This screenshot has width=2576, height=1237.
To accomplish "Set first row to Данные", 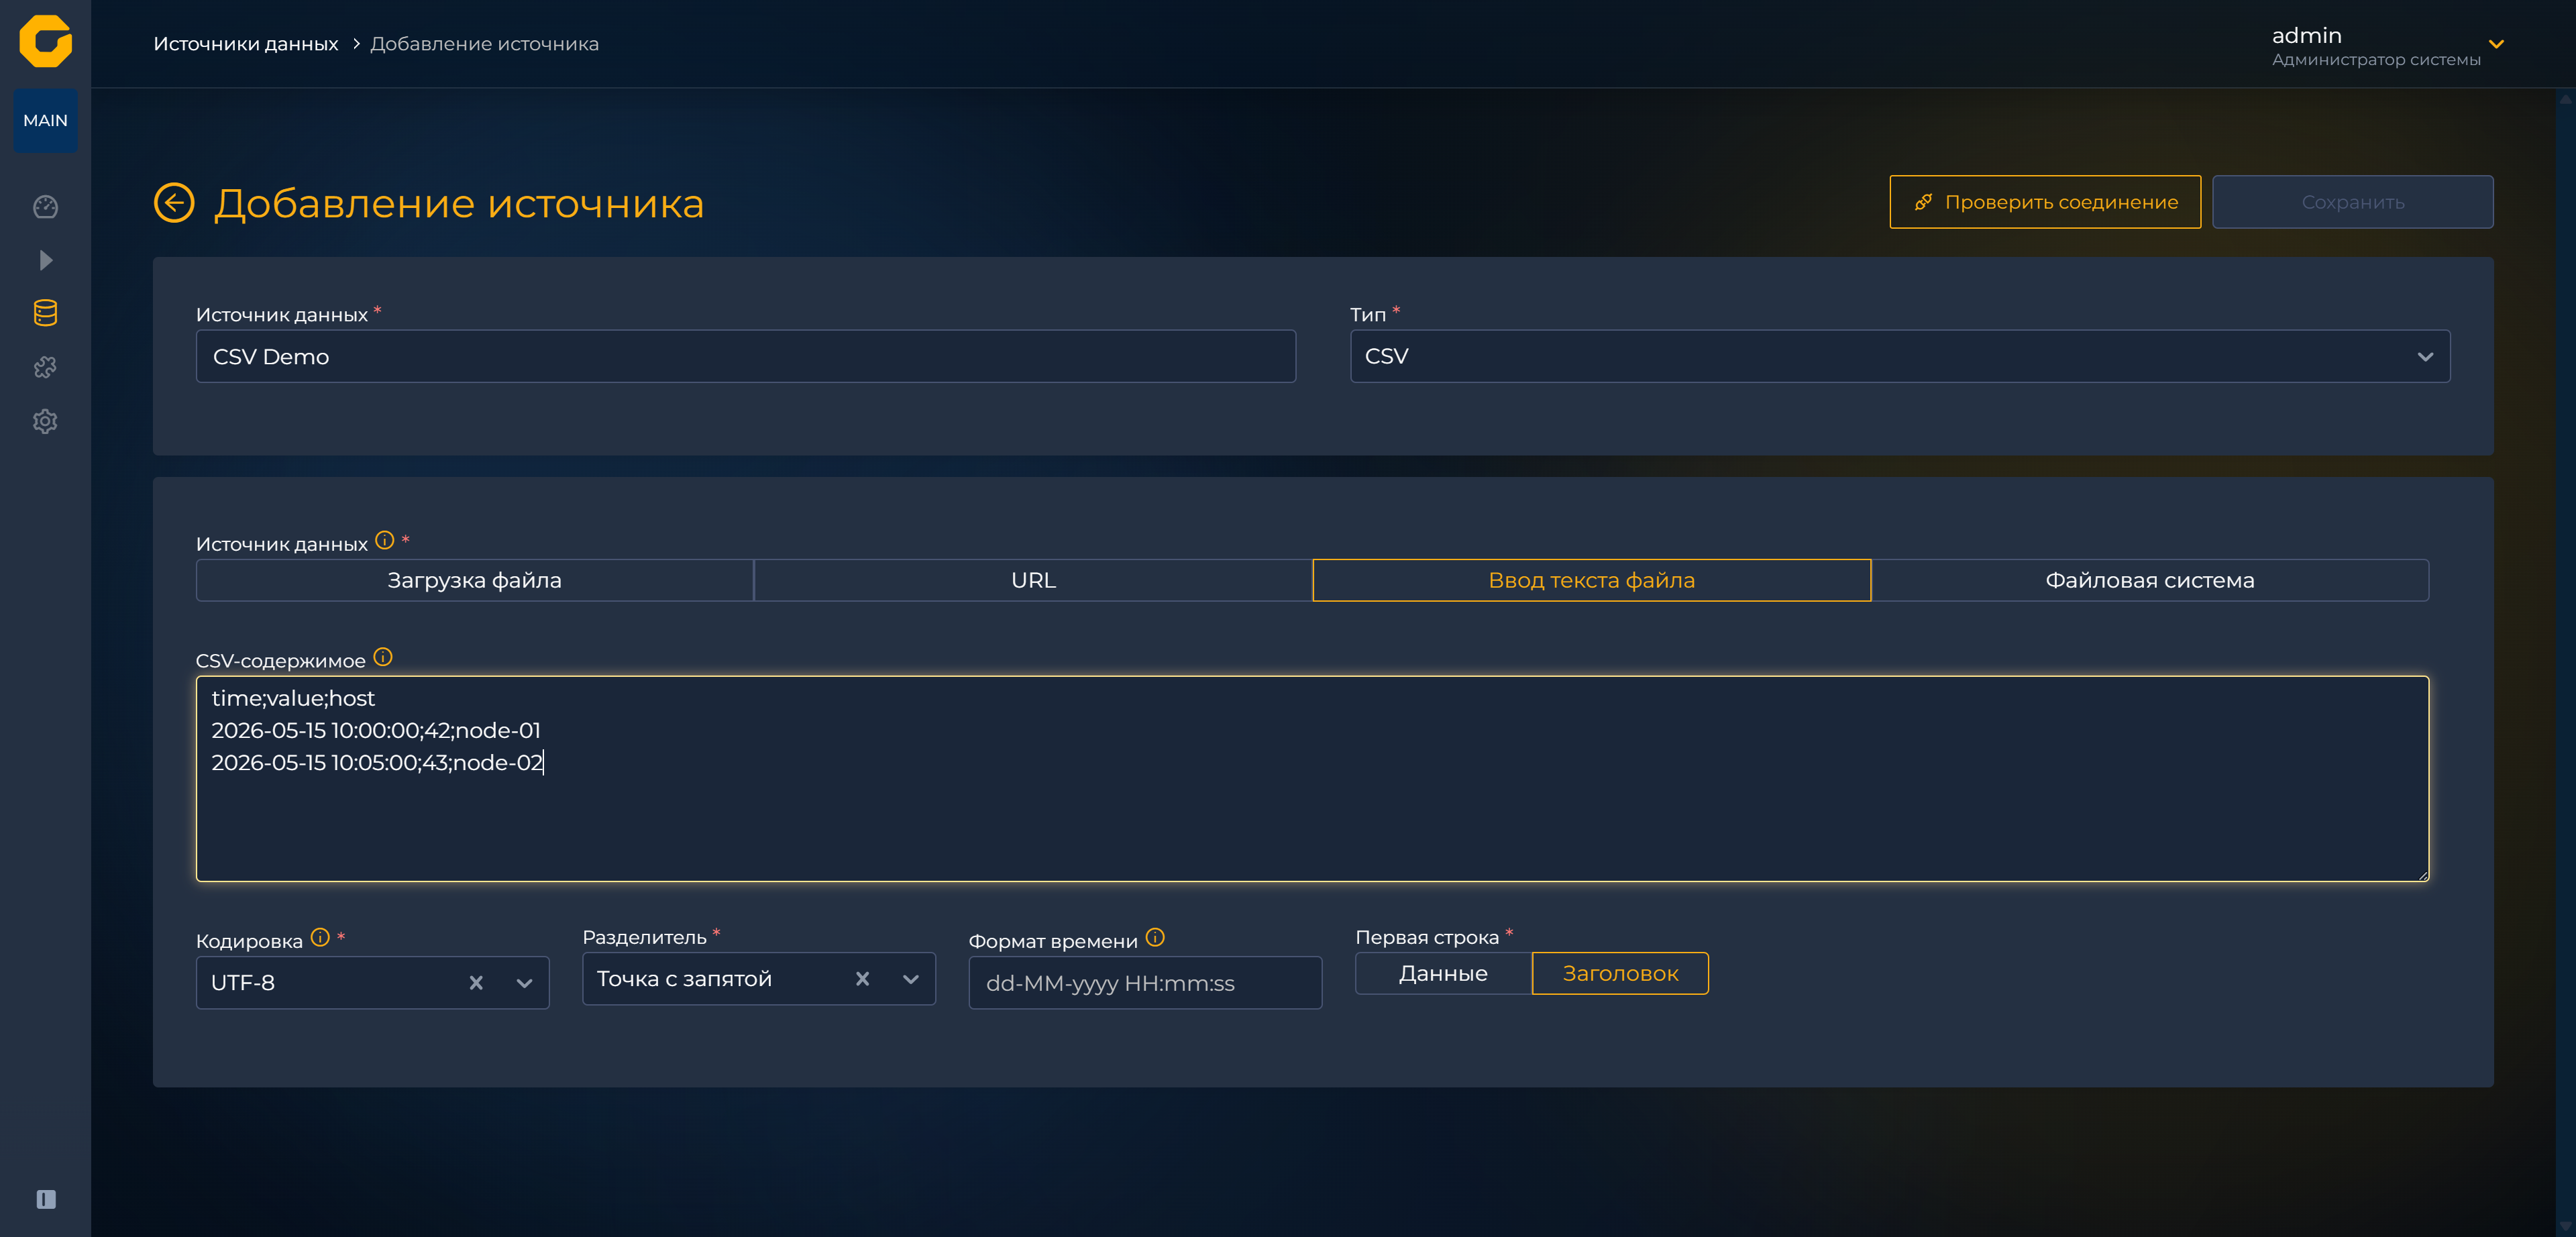I will point(1443,973).
